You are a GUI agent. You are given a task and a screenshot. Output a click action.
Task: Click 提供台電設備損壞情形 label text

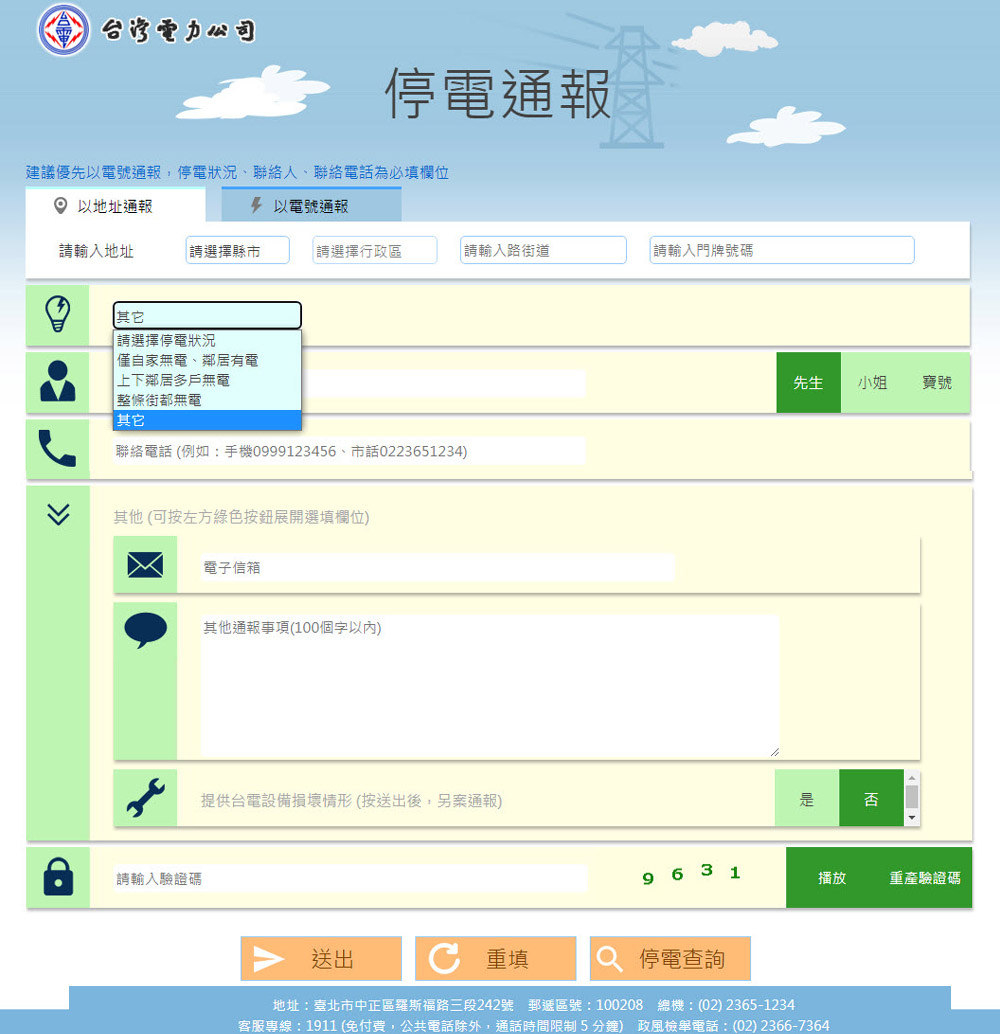[x=352, y=801]
